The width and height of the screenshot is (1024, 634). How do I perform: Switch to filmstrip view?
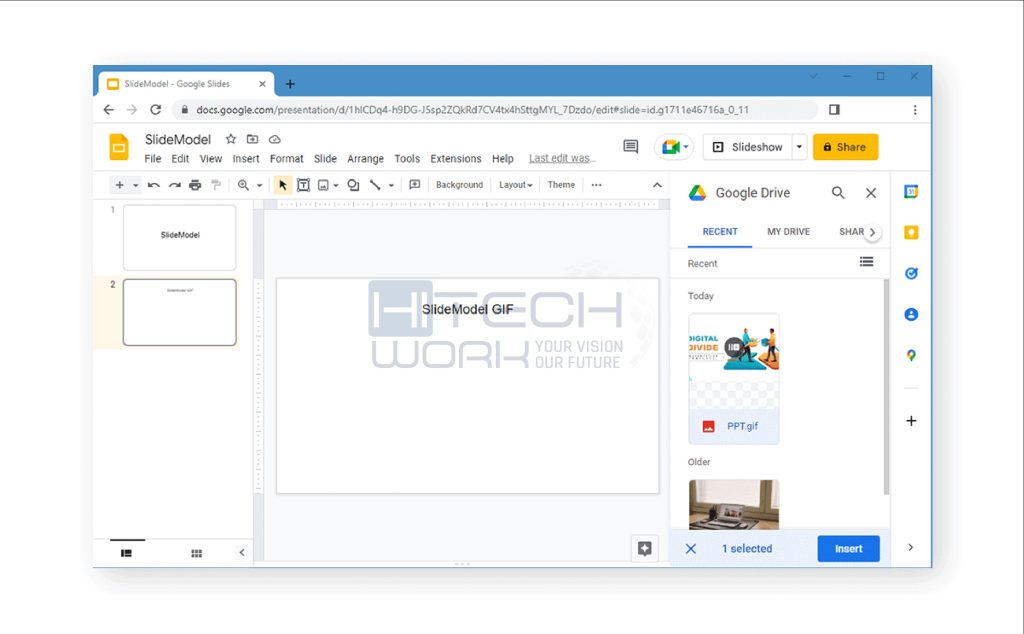[x=126, y=553]
